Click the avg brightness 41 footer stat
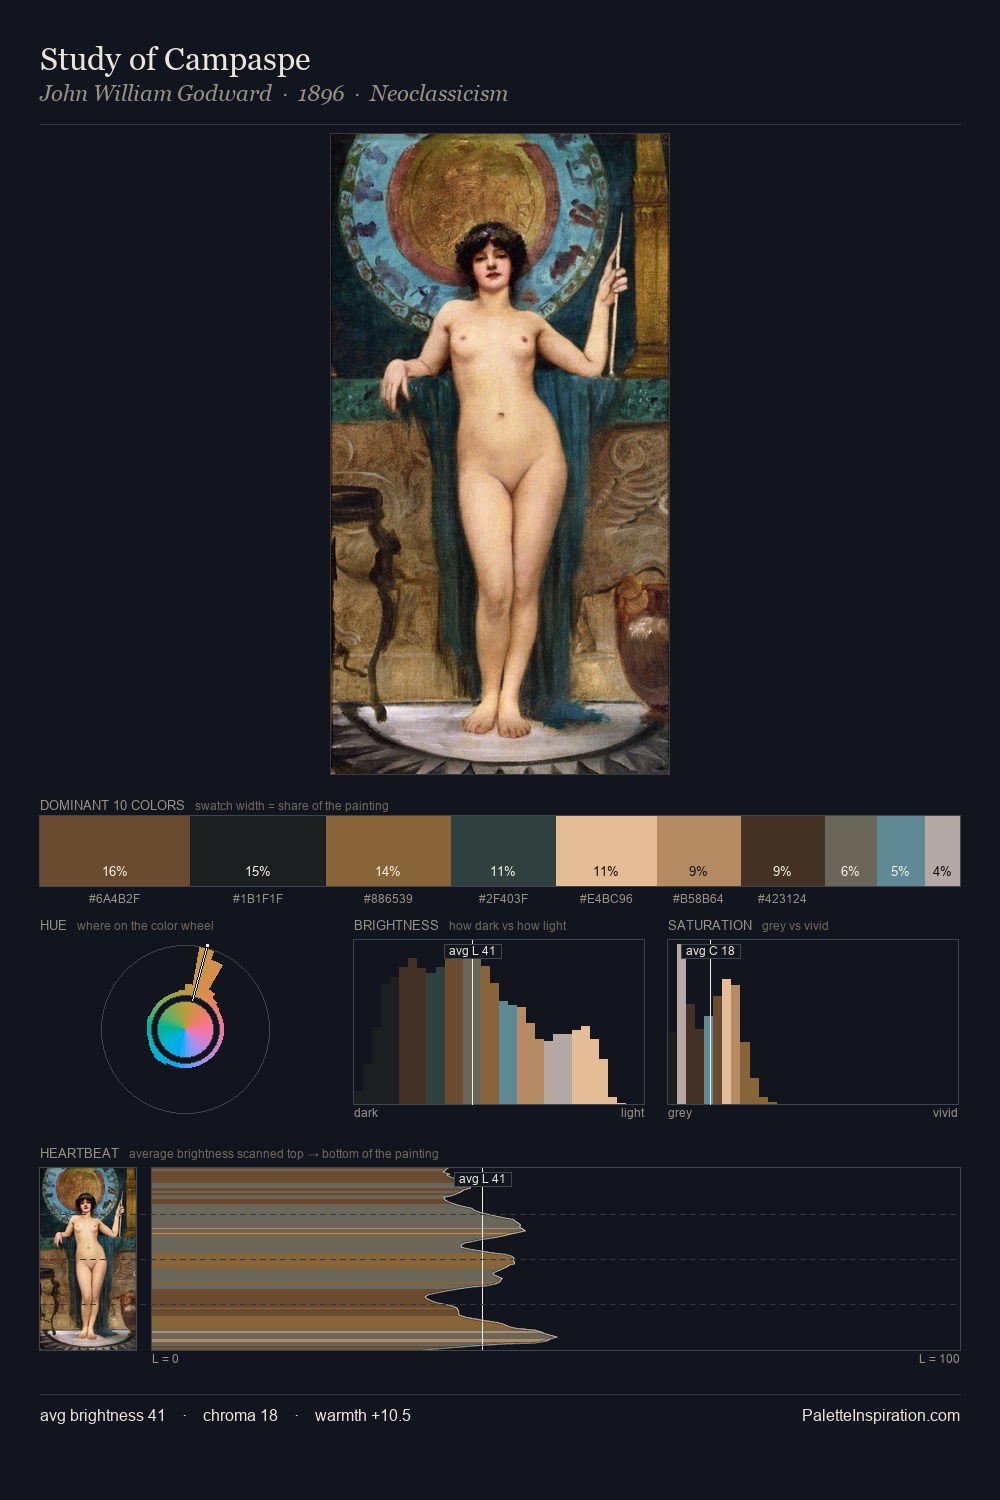1000x1500 pixels. (x=102, y=1415)
